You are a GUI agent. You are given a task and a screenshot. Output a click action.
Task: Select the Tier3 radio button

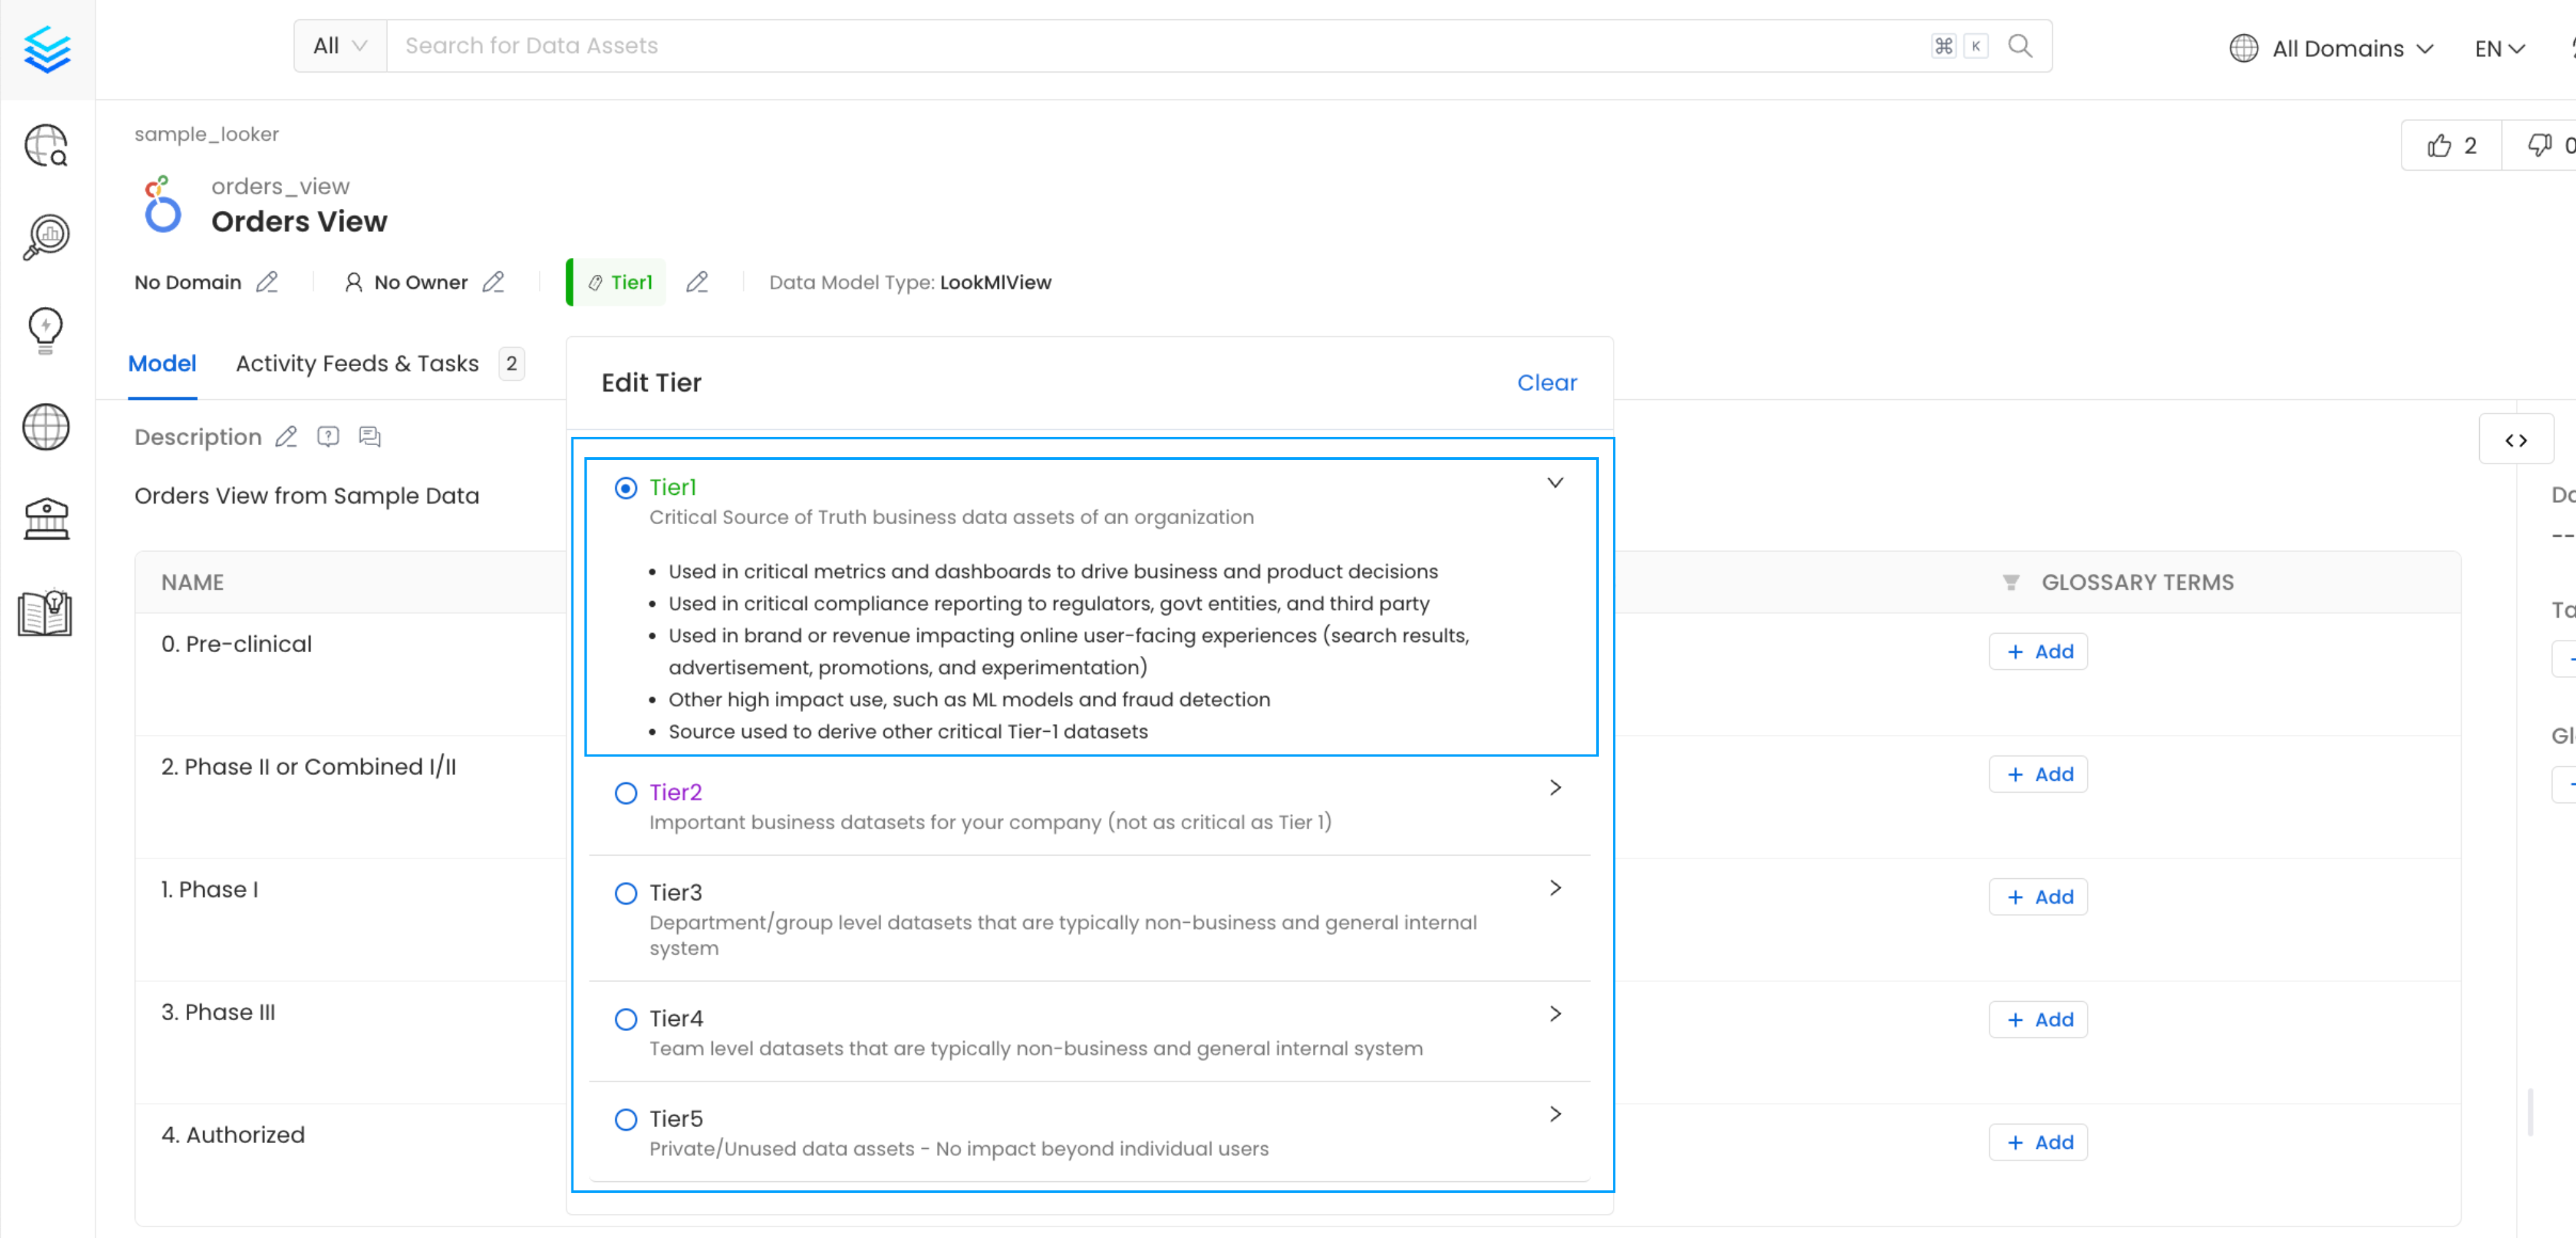tap(626, 892)
